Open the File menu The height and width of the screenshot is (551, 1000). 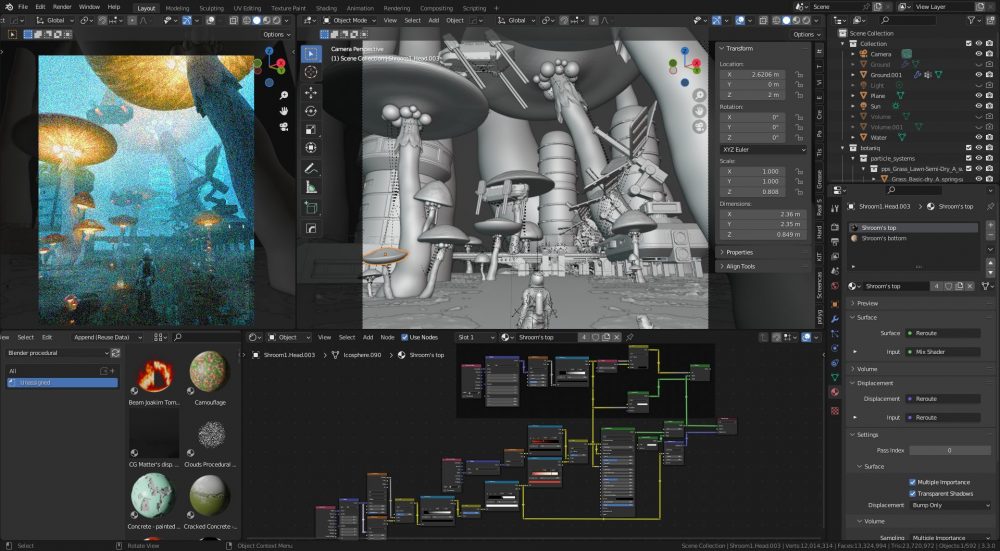tap(23, 7)
